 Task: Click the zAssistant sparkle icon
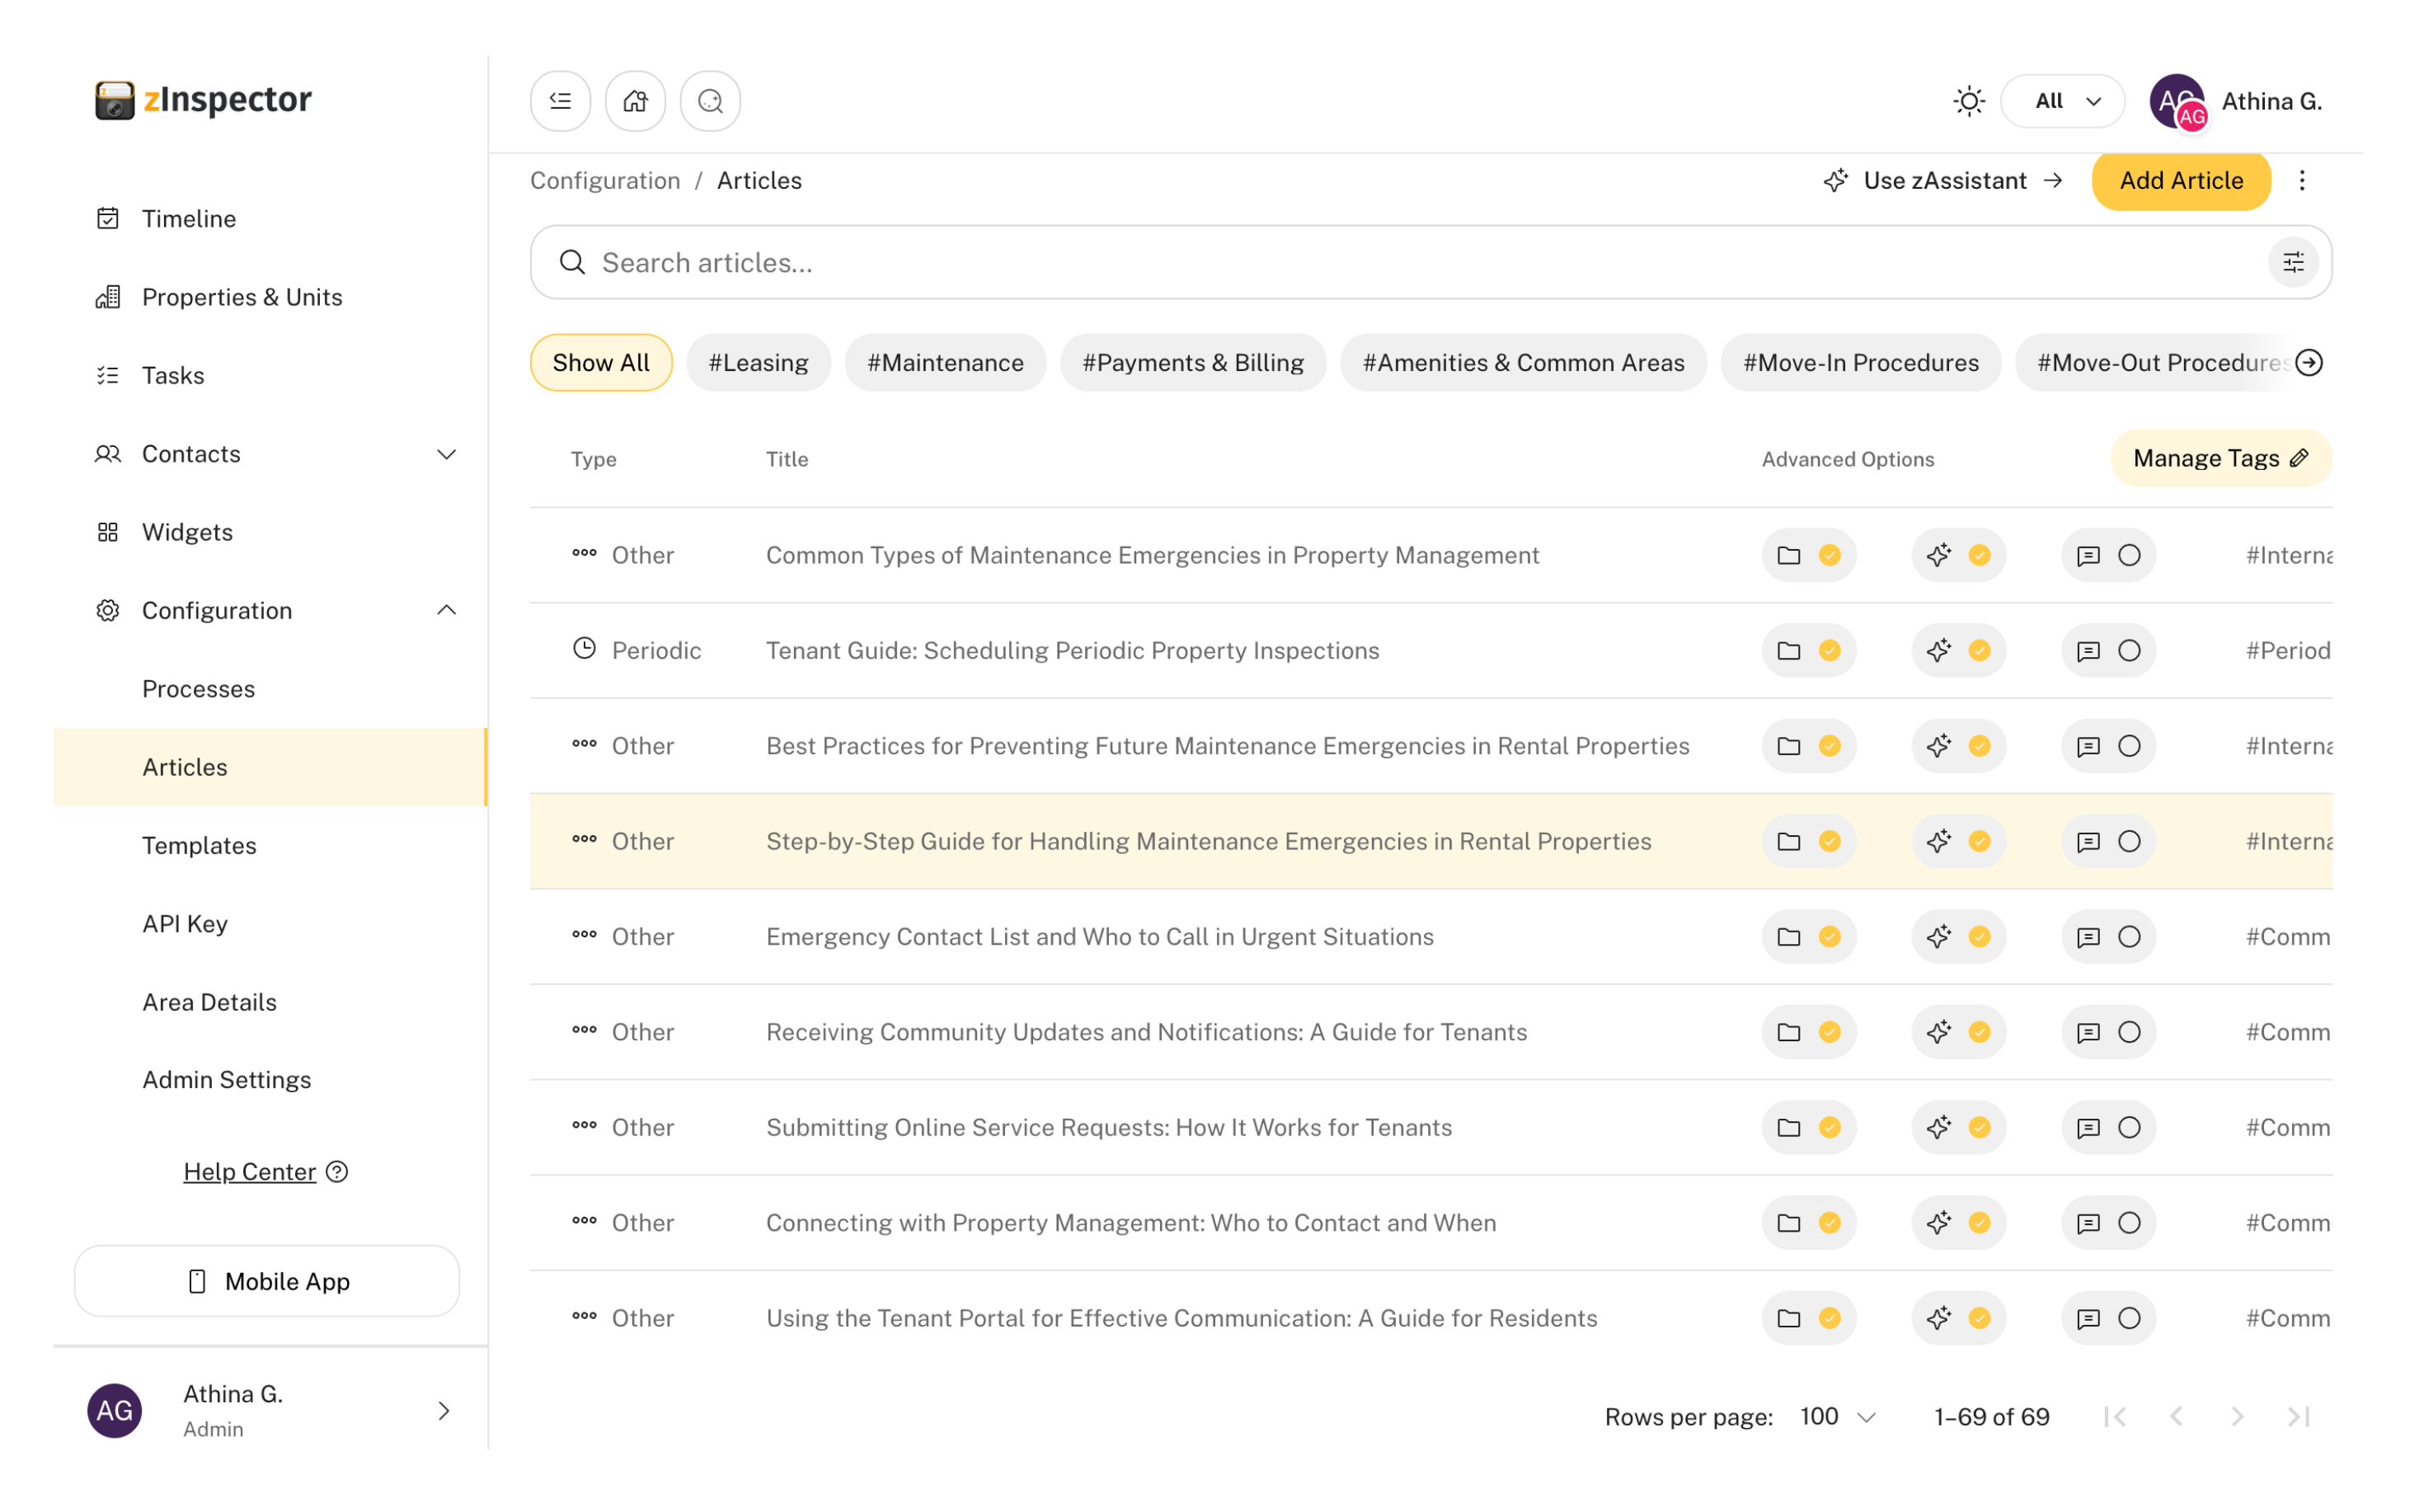pos(1837,181)
